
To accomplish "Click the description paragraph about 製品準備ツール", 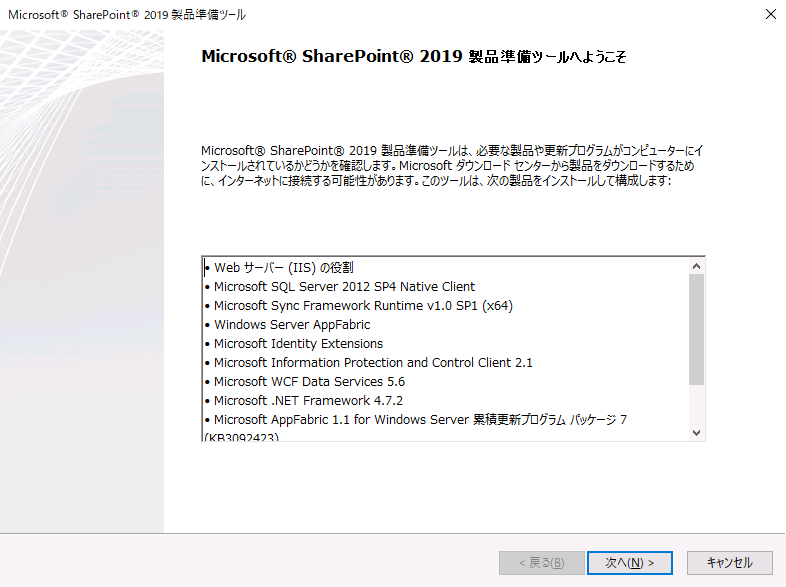I will click(452, 165).
